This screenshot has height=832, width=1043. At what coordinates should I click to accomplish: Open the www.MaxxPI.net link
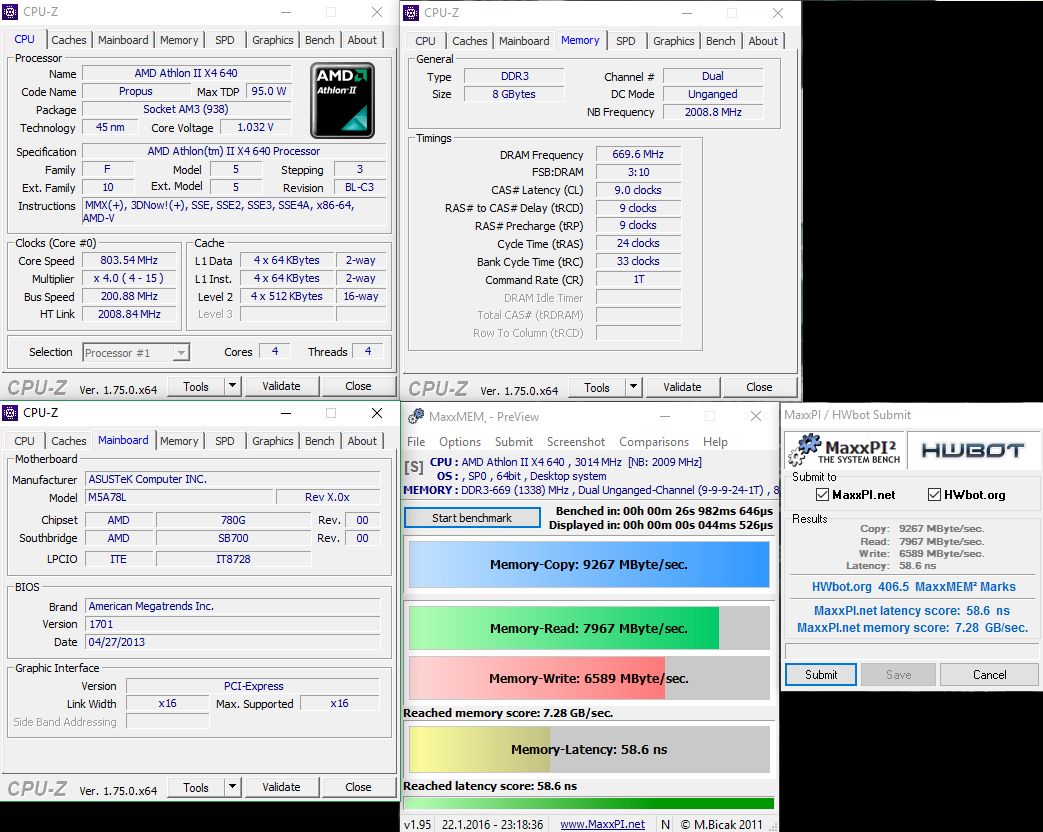tap(603, 824)
